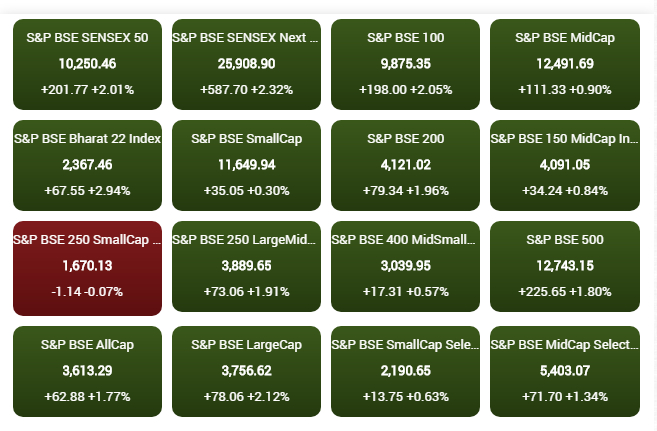657x431 pixels.
Task: Open the S&P BSE 500 index tile
Action: click(564, 267)
